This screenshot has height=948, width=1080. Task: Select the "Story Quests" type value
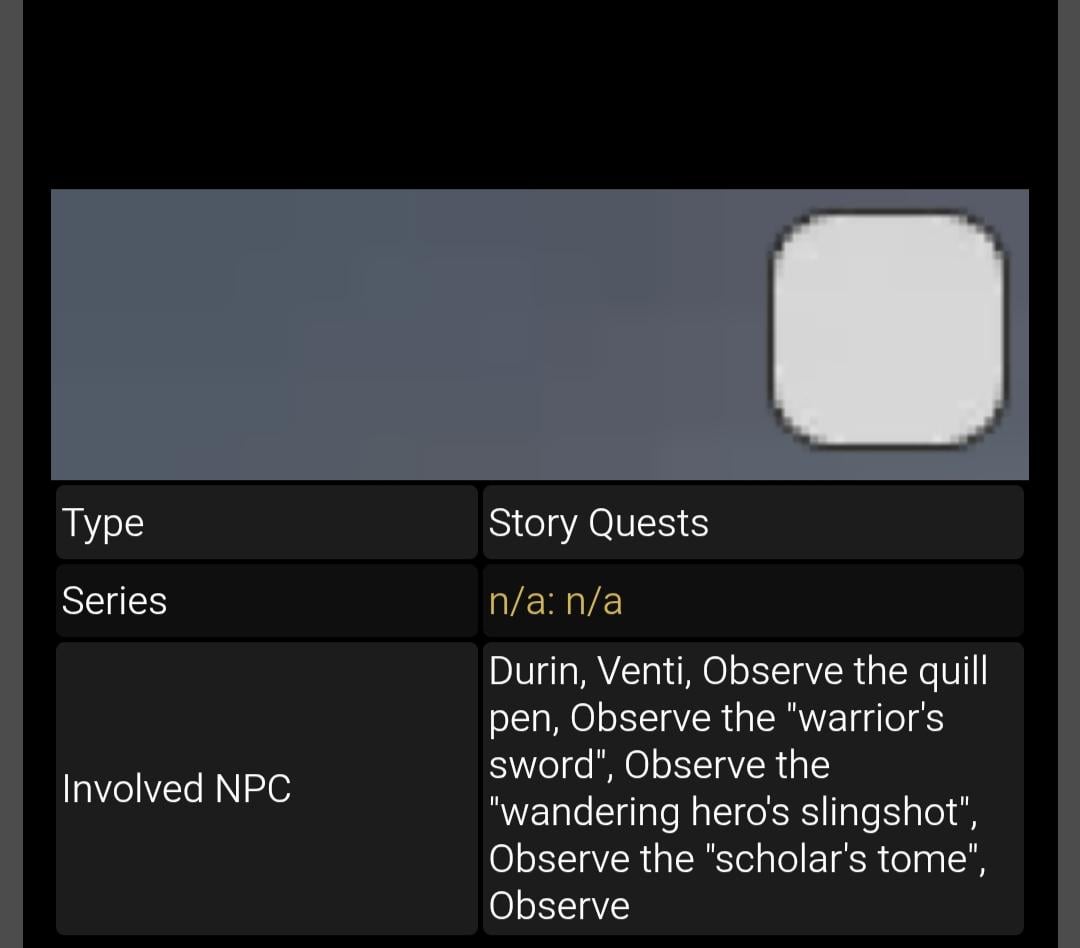point(598,523)
